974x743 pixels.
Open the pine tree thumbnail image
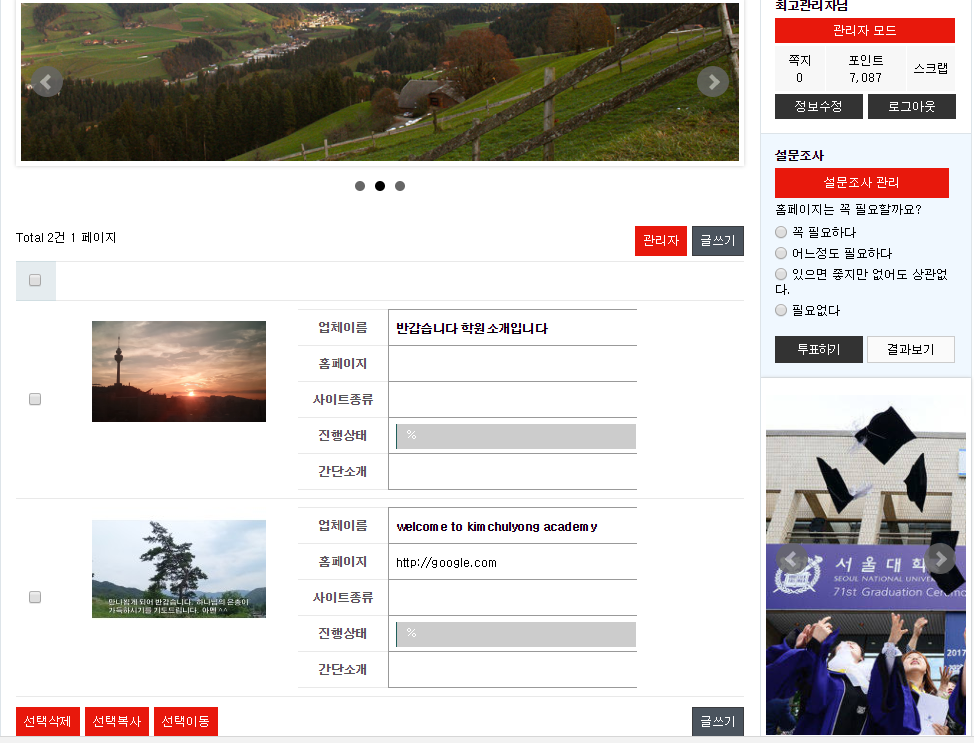coord(179,568)
